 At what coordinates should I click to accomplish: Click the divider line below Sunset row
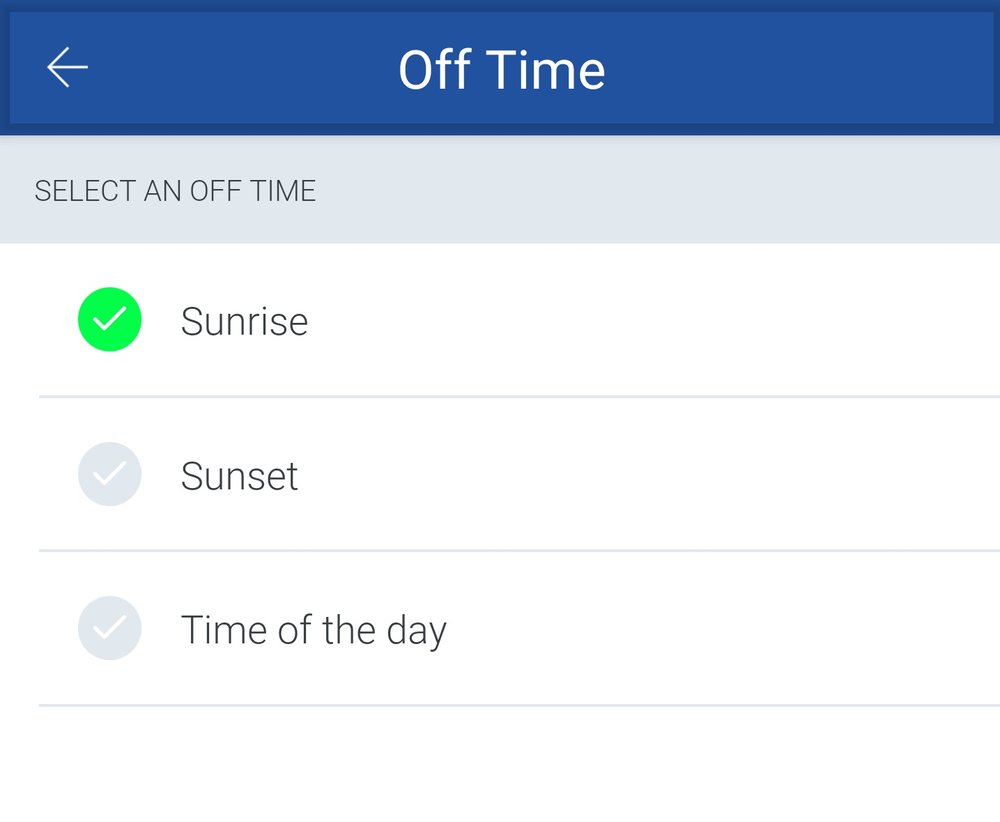point(519,551)
